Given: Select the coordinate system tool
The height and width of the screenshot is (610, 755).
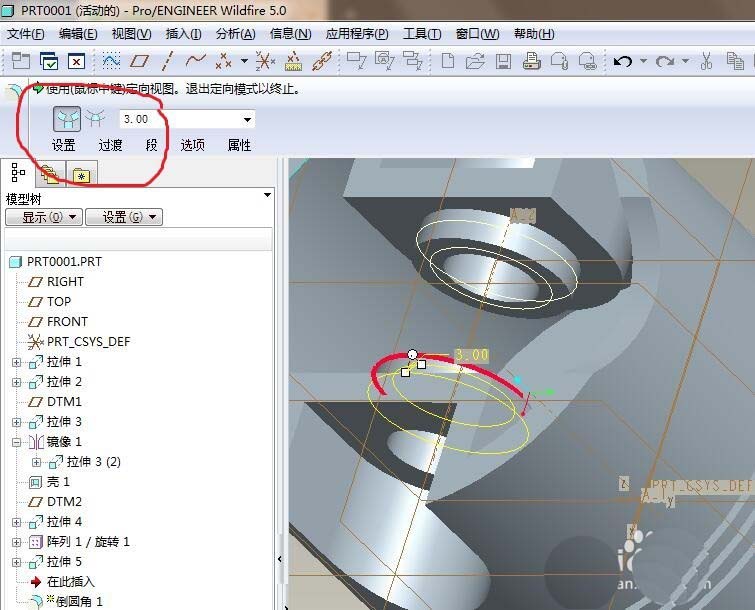Looking at the screenshot, I should pyautogui.click(x=265, y=61).
